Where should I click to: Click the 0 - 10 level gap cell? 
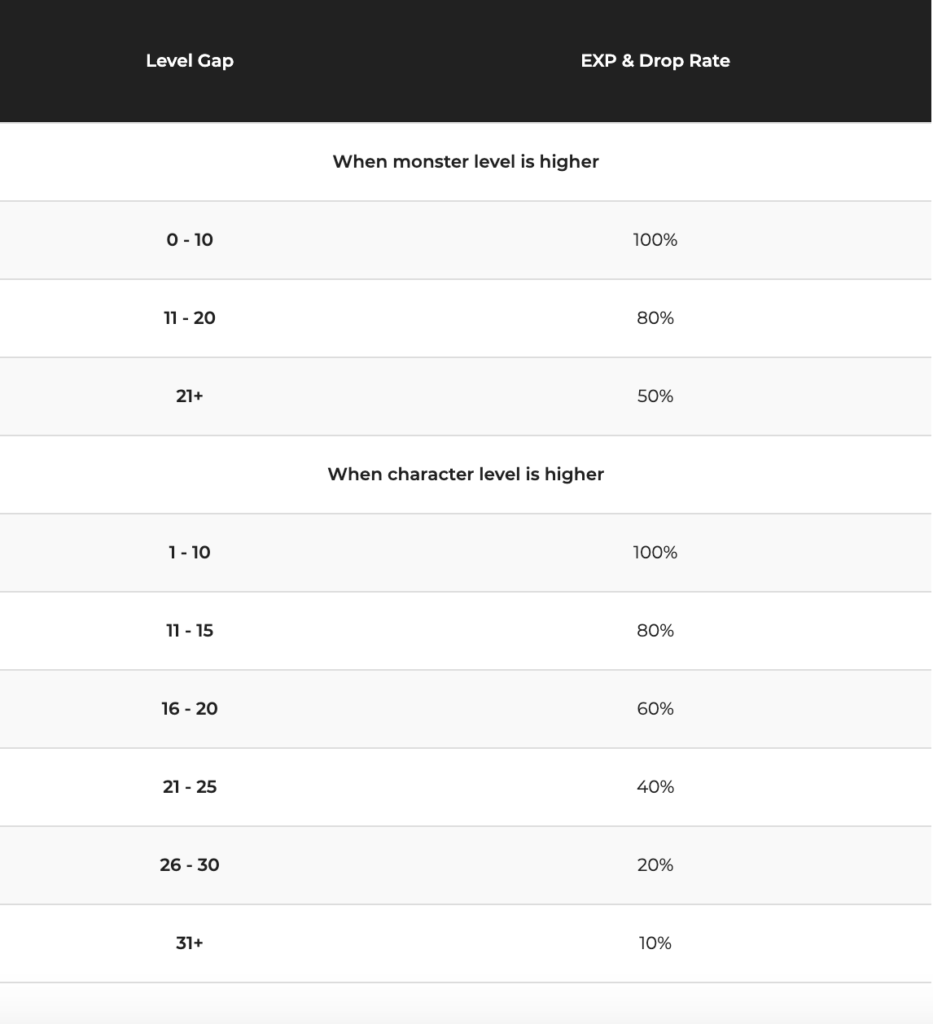coord(189,240)
